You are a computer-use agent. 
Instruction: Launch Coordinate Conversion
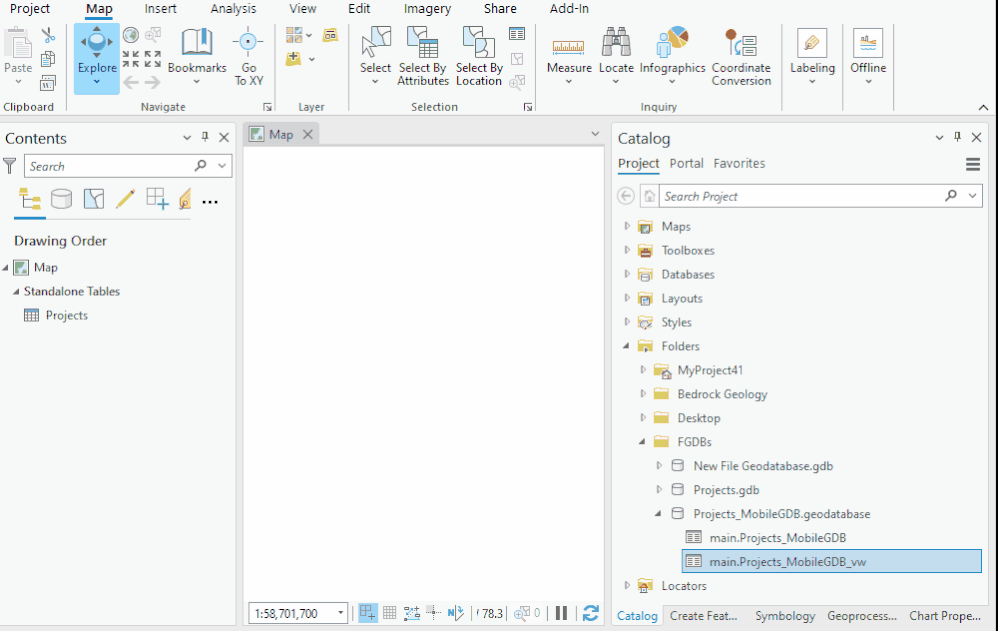coord(741,56)
